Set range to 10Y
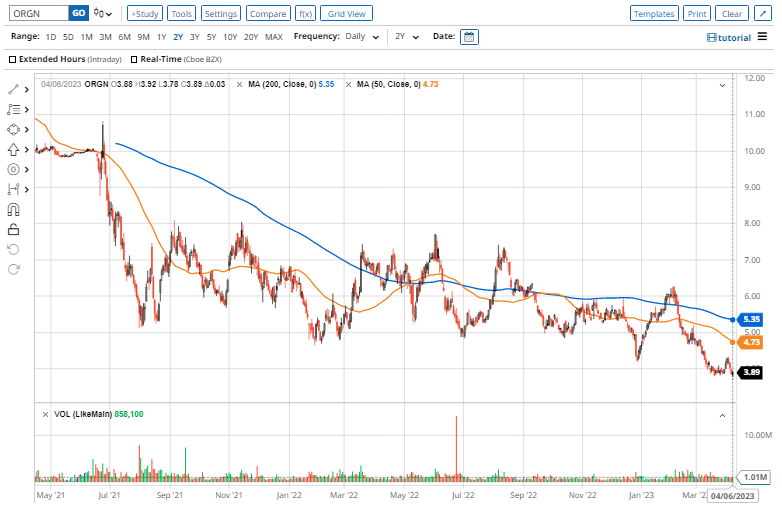This screenshot has width=782, height=516. [230, 37]
